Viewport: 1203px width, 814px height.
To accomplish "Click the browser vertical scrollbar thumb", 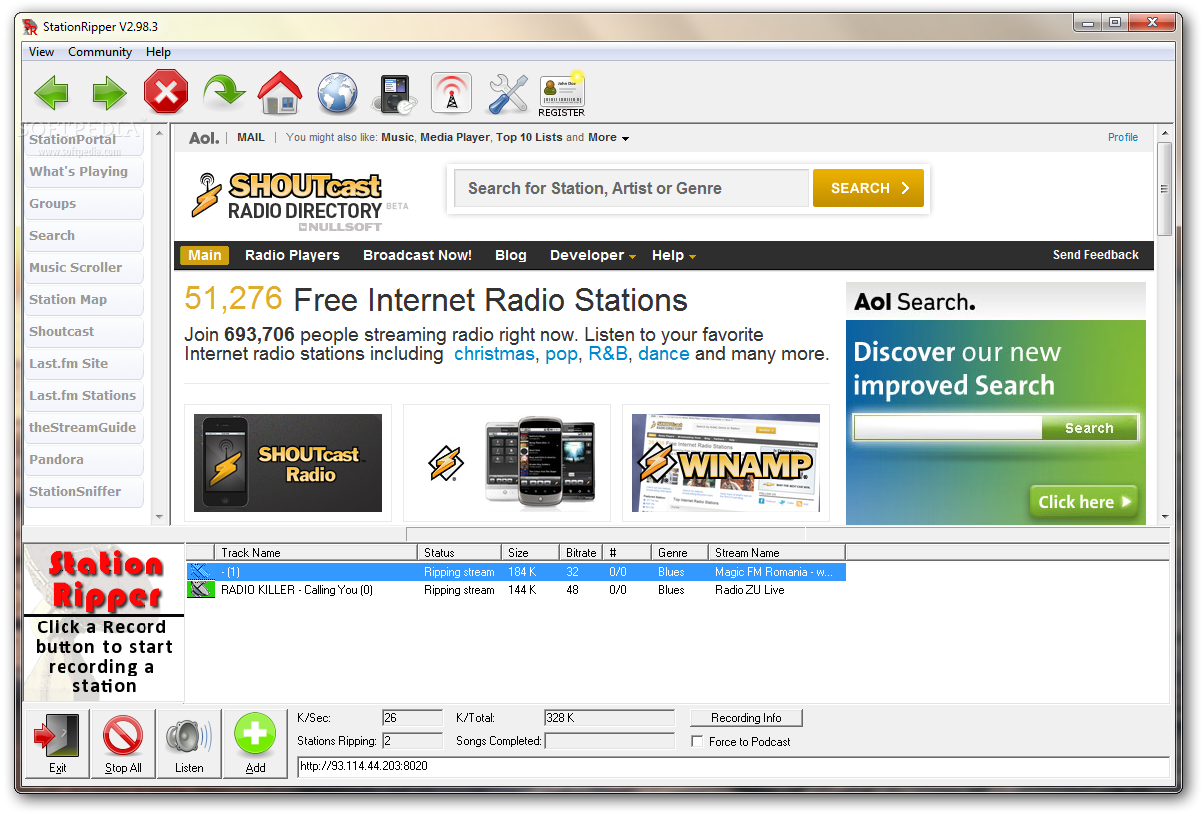I will click(1164, 188).
